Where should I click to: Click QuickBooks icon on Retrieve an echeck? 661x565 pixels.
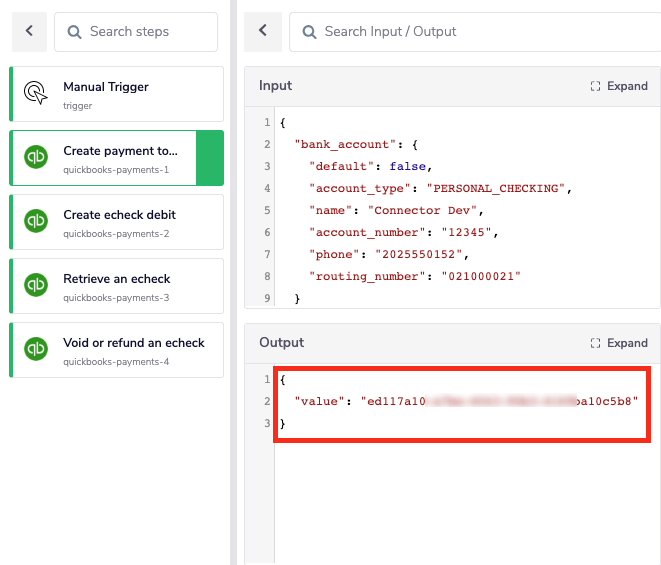36,285
